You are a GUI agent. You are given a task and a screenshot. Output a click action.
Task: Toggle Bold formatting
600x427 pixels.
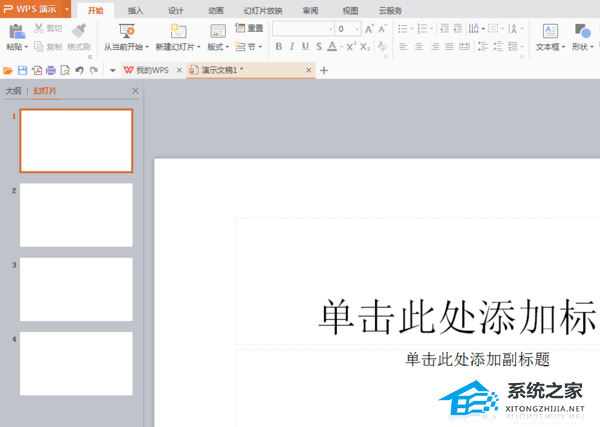point(278,46)
